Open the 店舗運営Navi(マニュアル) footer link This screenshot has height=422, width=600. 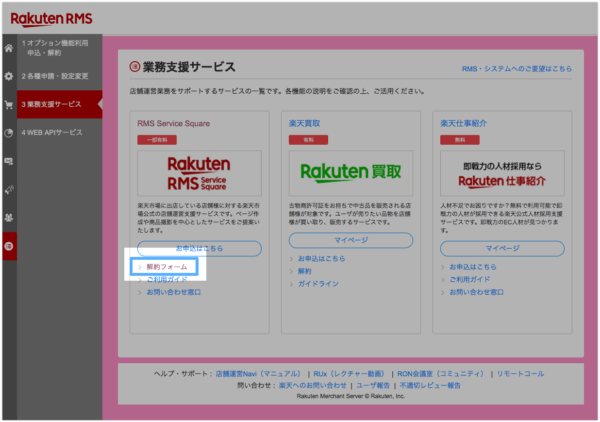click(259, 373)
